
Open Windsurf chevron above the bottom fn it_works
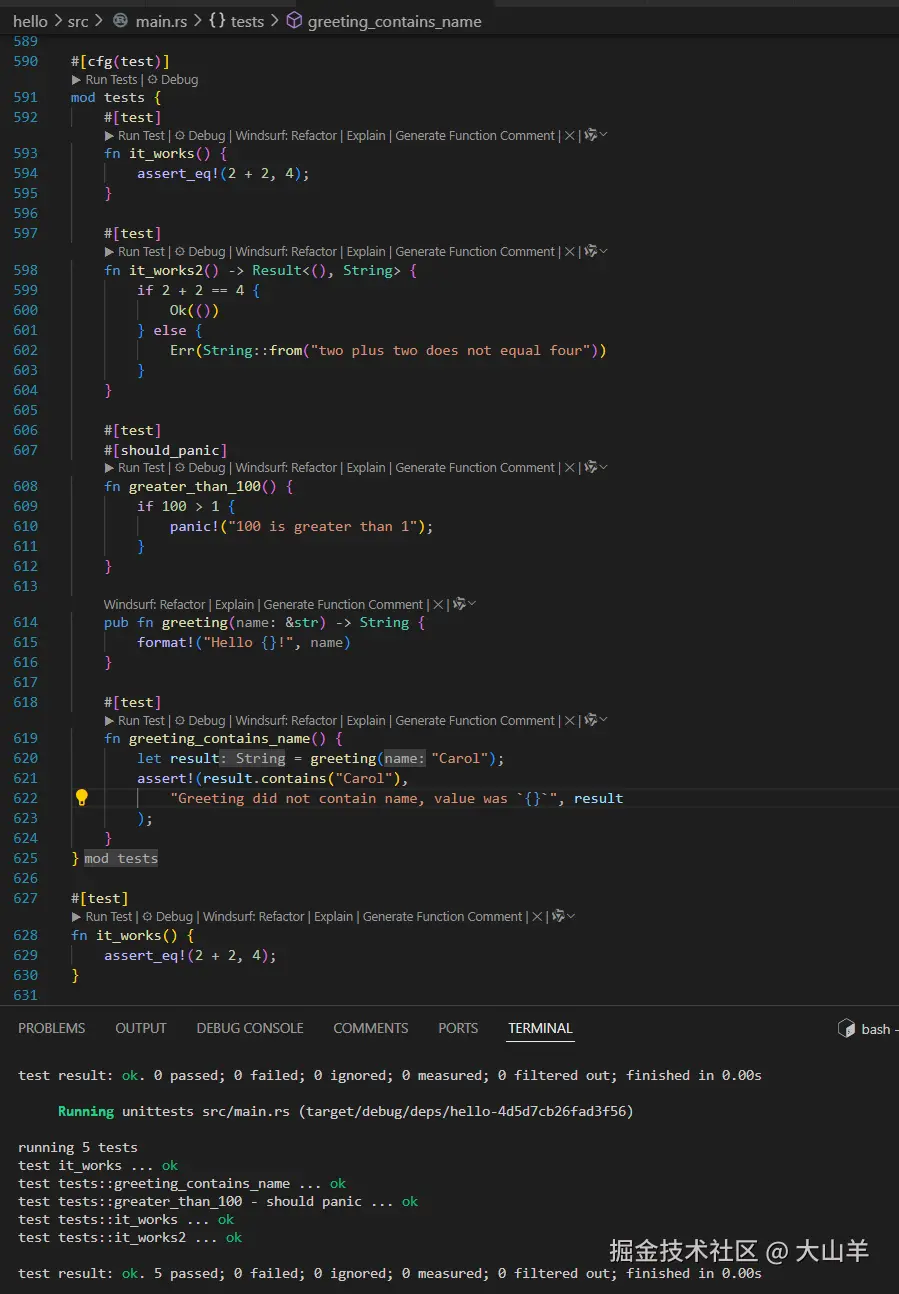(571, 917)
